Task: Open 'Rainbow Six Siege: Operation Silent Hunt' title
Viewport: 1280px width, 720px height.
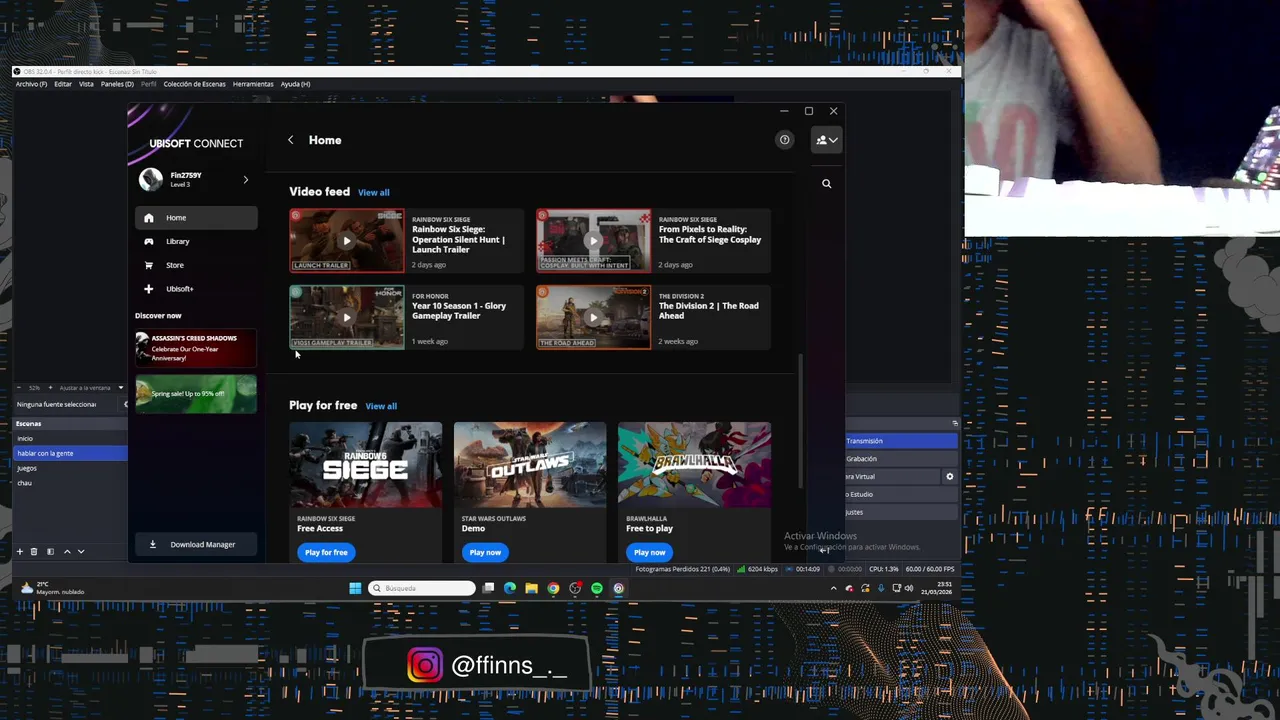Action: pos(459,239)
